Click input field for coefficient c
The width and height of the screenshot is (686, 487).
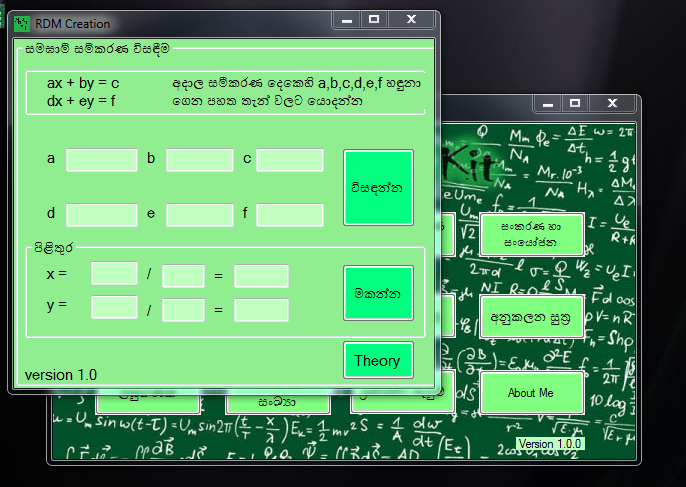290,160
